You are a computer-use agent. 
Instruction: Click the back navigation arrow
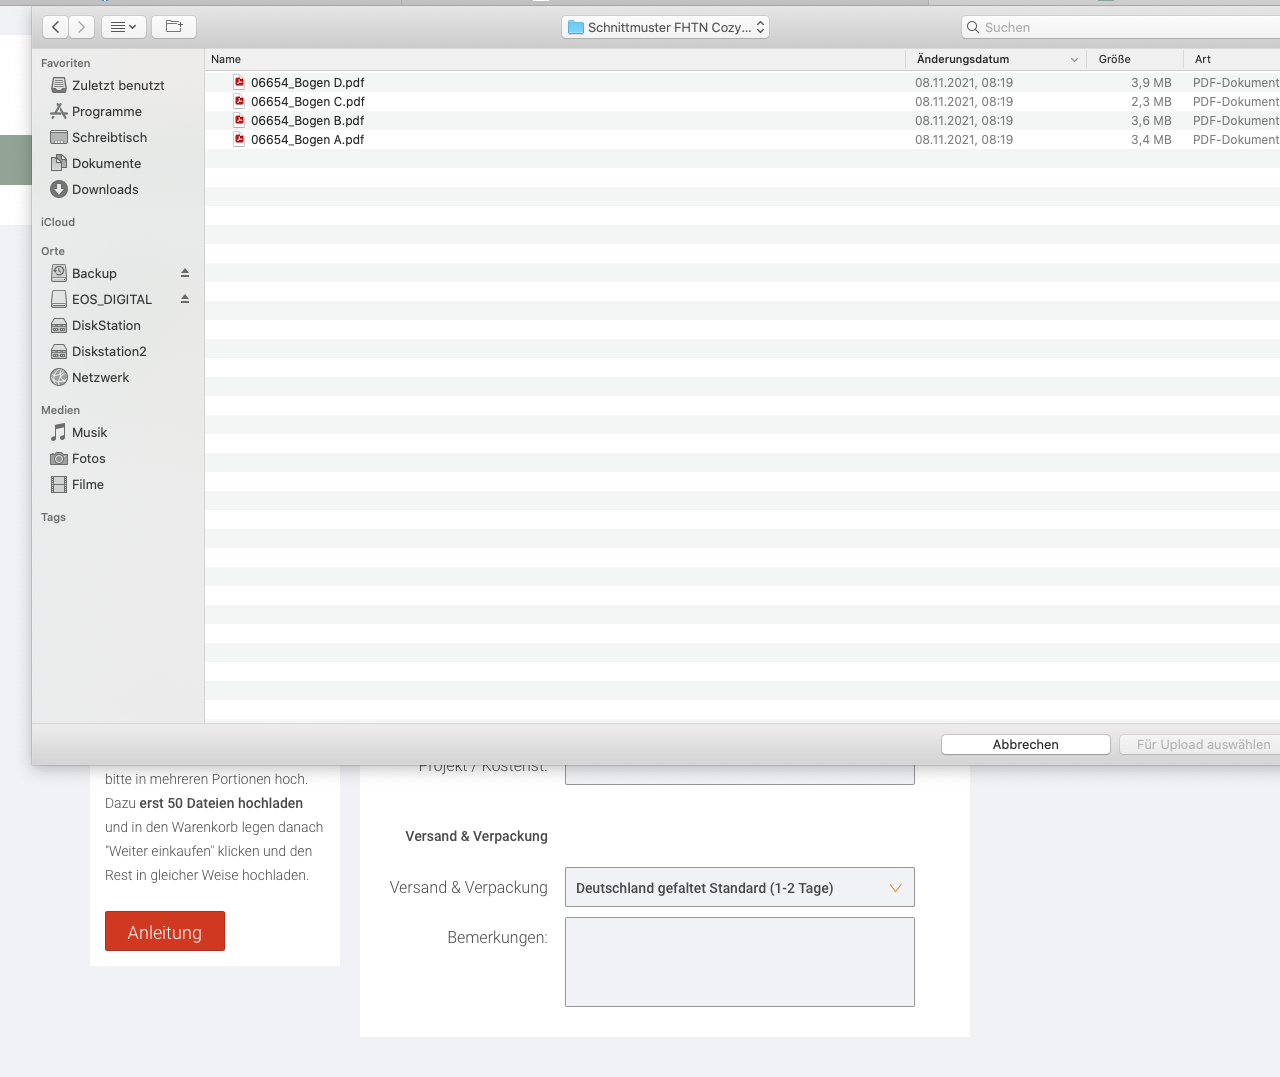(x=56, y=27)
